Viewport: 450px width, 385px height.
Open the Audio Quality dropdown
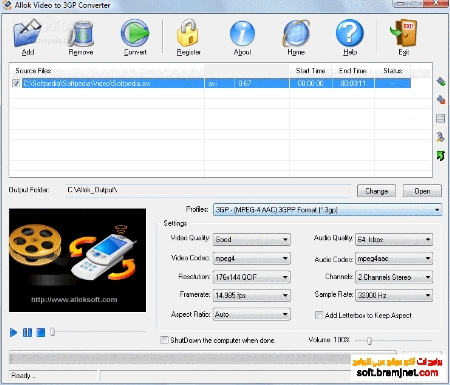394,239
